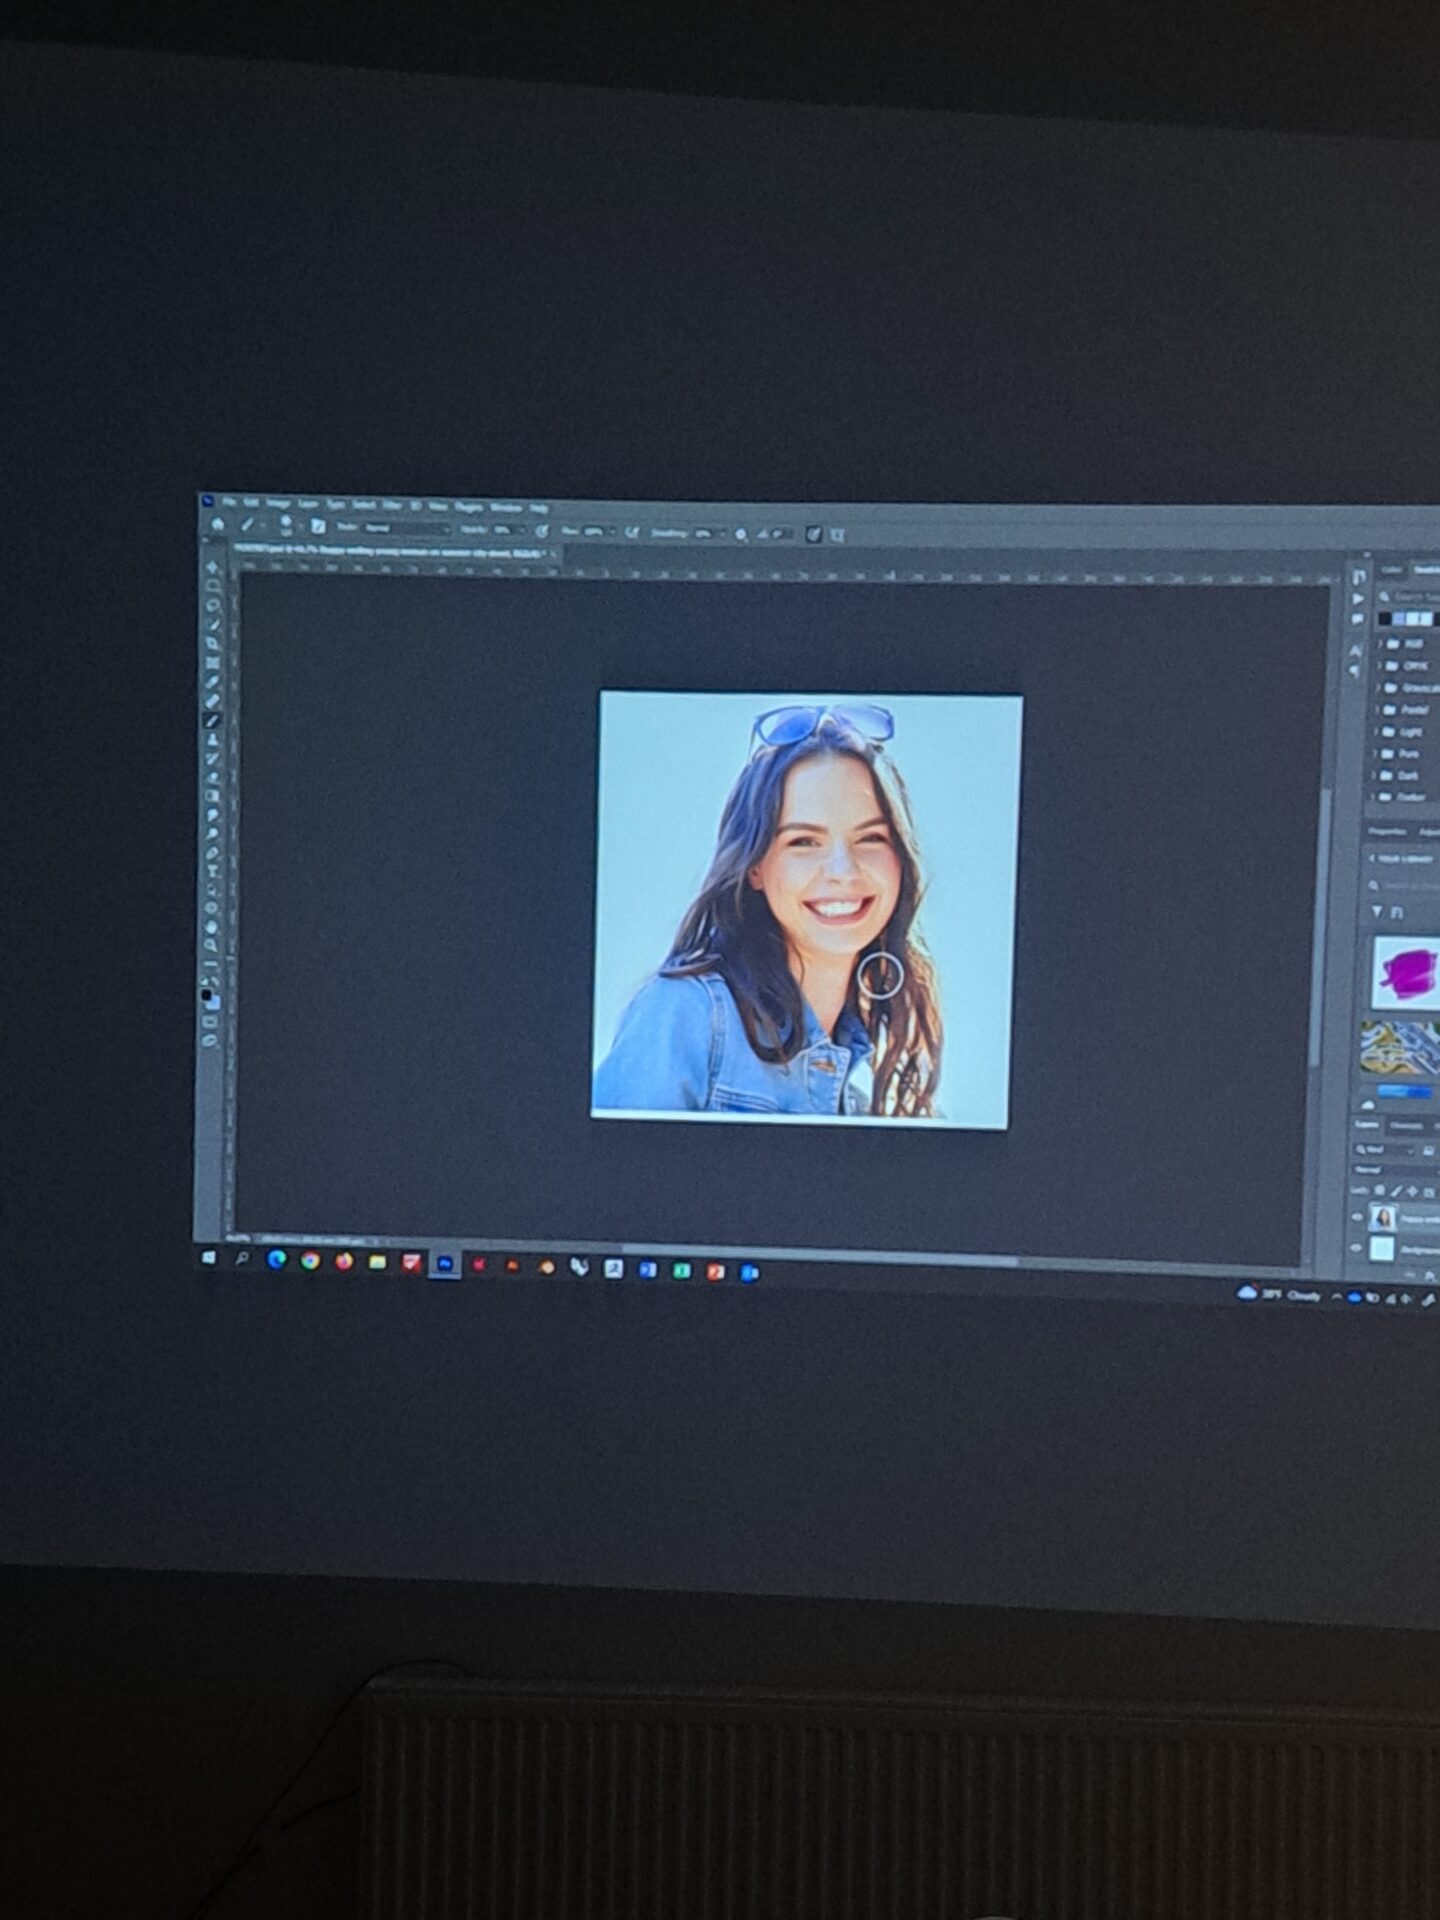Open the layer Kind filter dropdown
Screen dimensions: 1440x1920
pos(1385,1151)
